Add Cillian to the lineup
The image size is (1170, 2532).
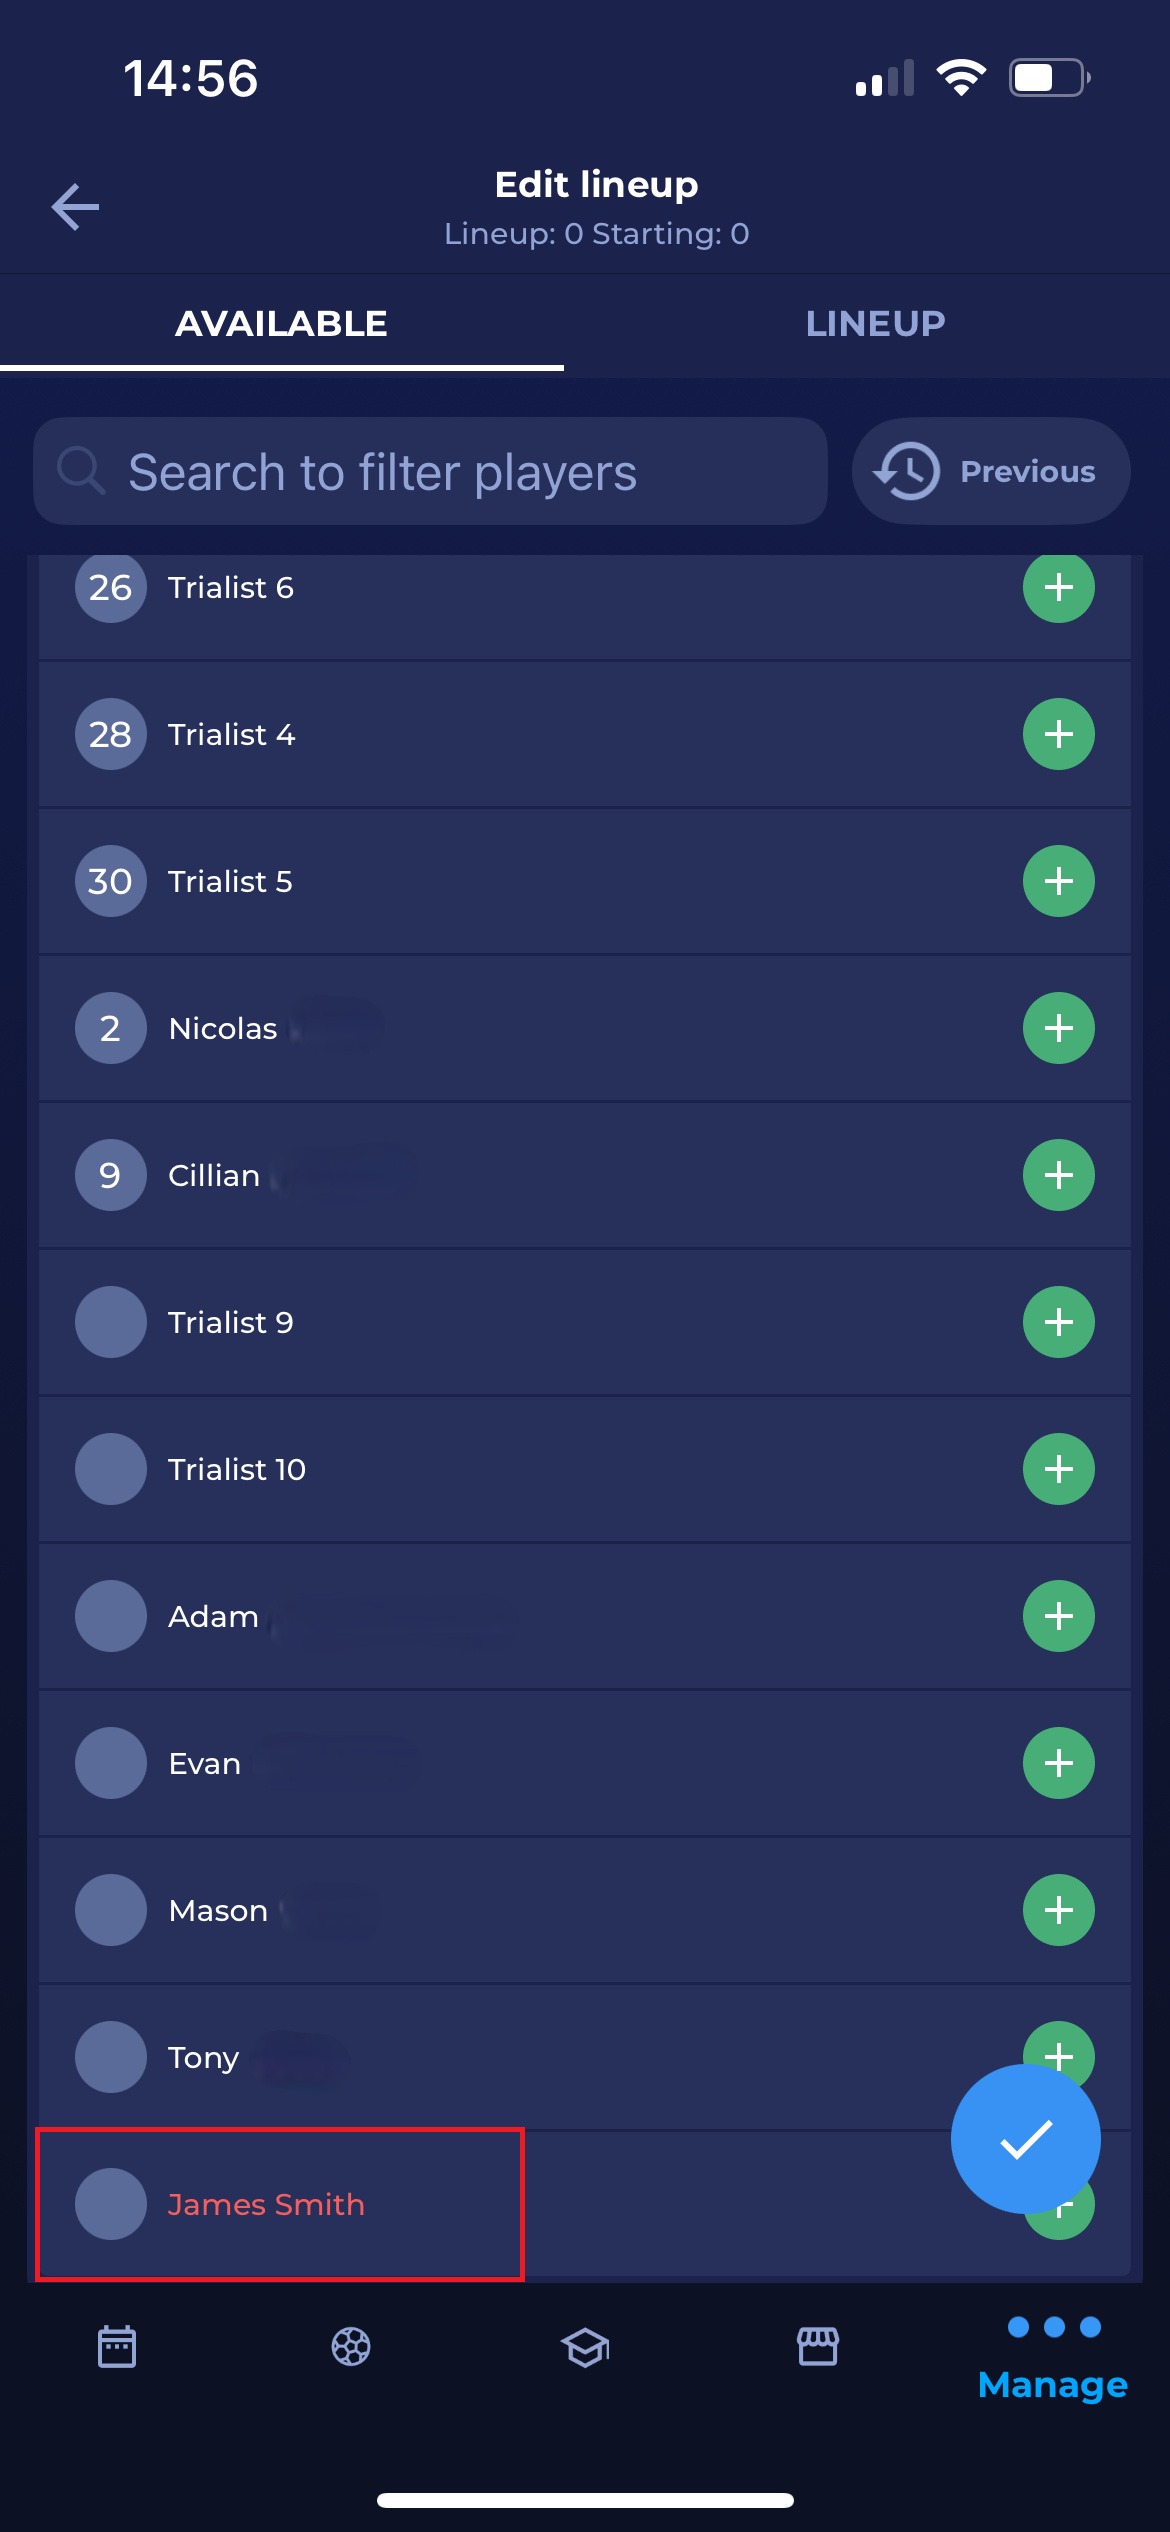pos(1058,1176)
